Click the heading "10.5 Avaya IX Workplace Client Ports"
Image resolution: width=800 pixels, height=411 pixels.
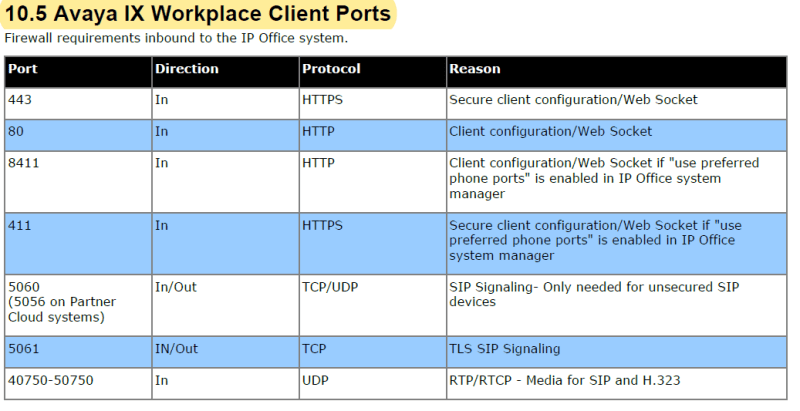point(197,14)
